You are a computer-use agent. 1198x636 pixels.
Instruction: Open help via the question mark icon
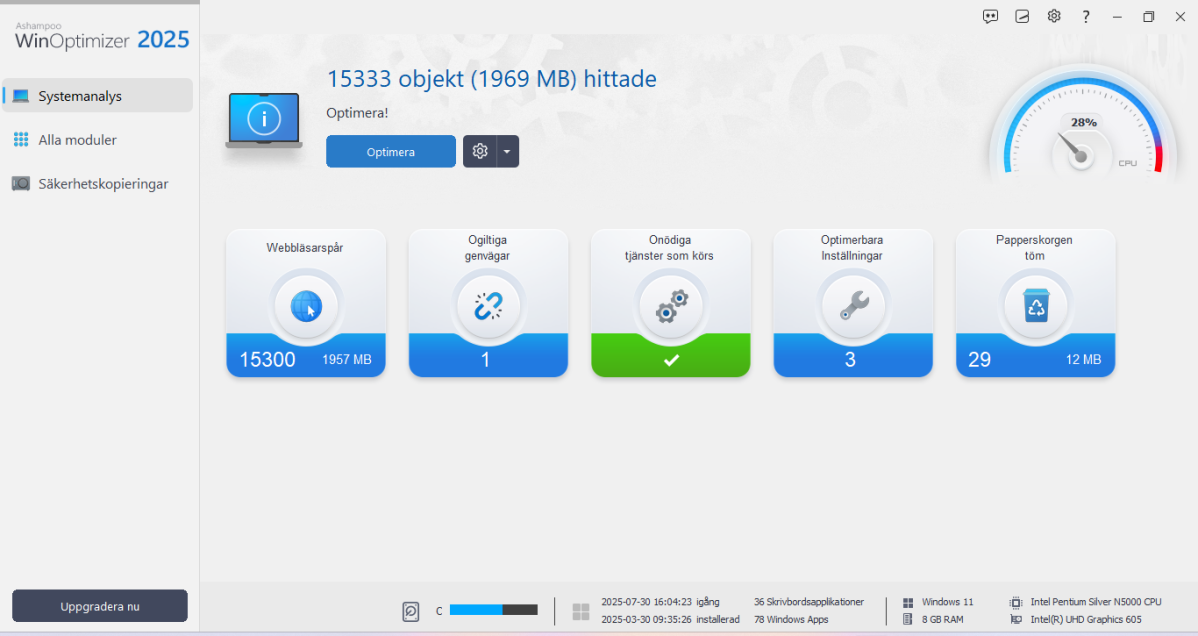[x=1086, y=16]
